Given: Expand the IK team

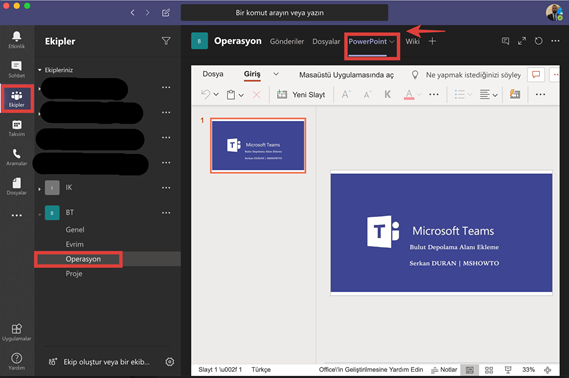Looking at the screenshot, I should (40, 189).
